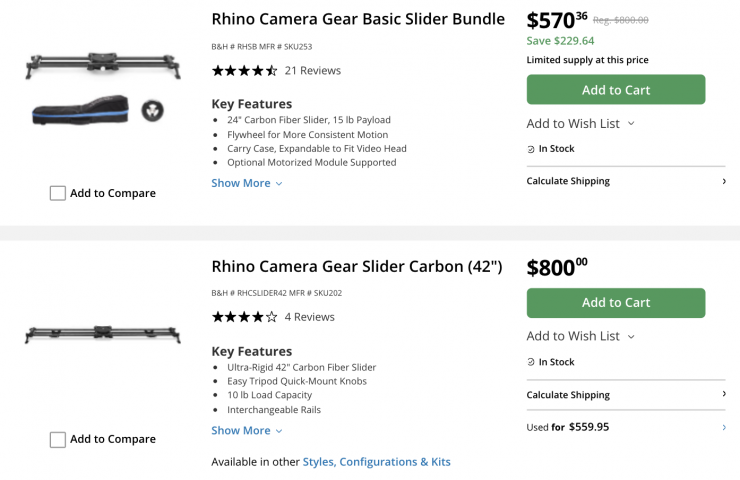Image resolution: width=740 pixels, height=480 pixels.
Task: Click the star rating of Slider Carbon 42"
Action: (x=244, y=317)
